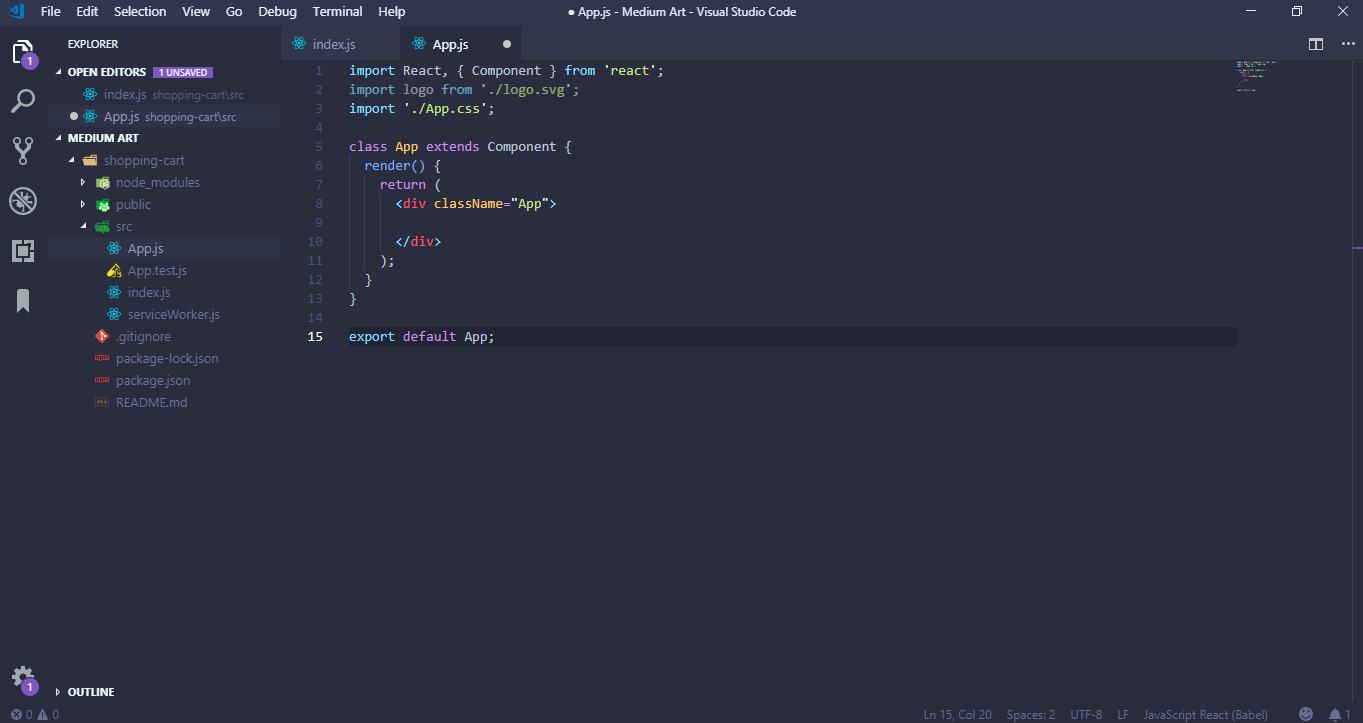Viewport: 1363px width, 723px height.
Task: Click Ln 15, Col 20 to go to line
Action: [957, 714]
